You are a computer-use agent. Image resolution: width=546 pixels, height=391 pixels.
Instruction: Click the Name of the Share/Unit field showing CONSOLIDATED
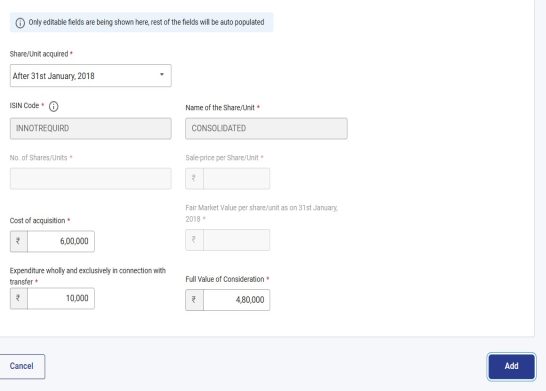click(x=266, y=128)
